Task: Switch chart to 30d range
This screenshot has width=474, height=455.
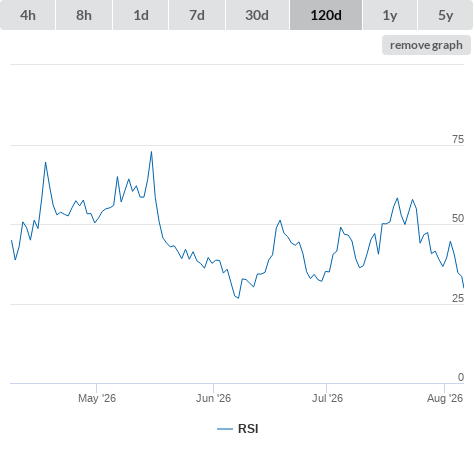Action: [x=257, y=15]
